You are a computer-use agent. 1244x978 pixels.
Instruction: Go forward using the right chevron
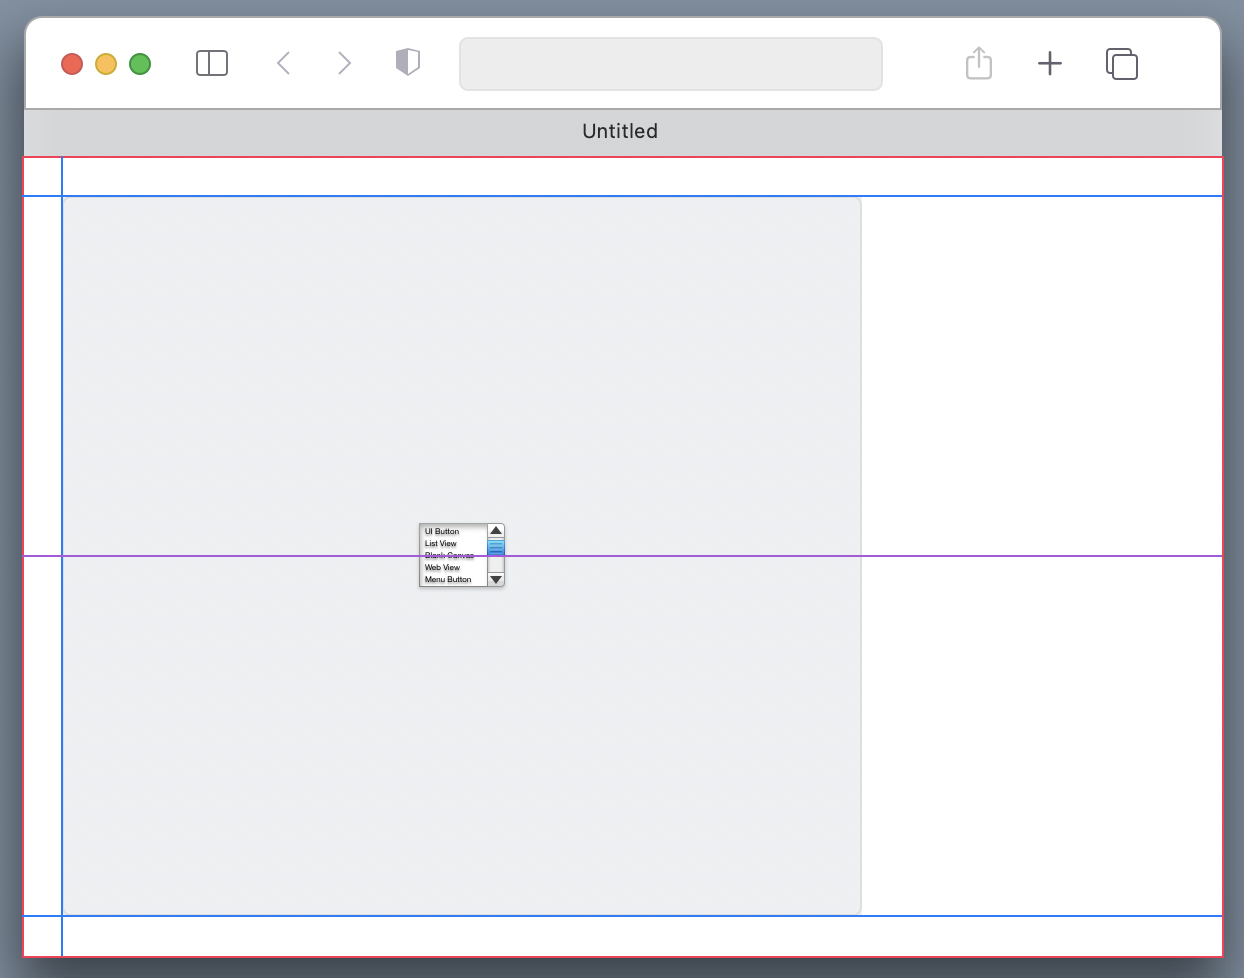[345, 64]
